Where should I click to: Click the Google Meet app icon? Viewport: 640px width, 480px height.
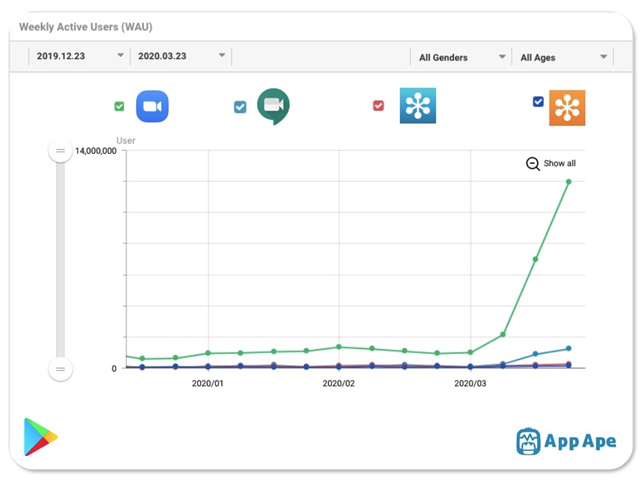[273, 106]
